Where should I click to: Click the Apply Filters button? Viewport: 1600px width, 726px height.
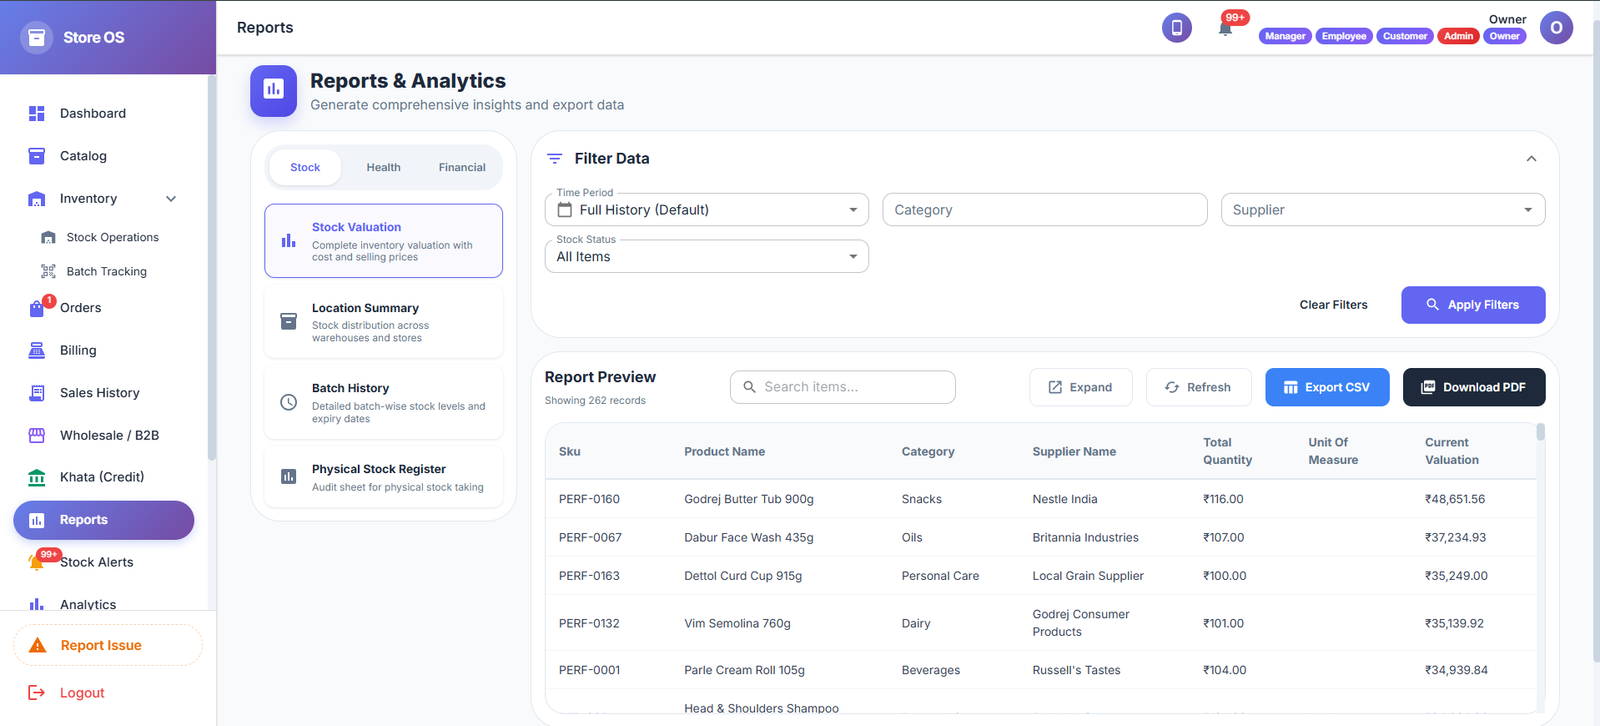pyautogui.click(x=1473, y=305)
